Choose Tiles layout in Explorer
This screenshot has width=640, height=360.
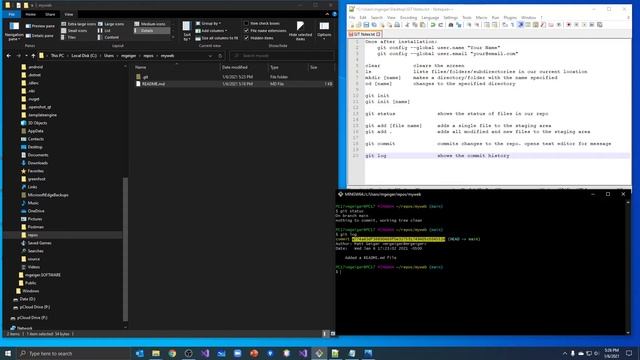click(69, 37)
